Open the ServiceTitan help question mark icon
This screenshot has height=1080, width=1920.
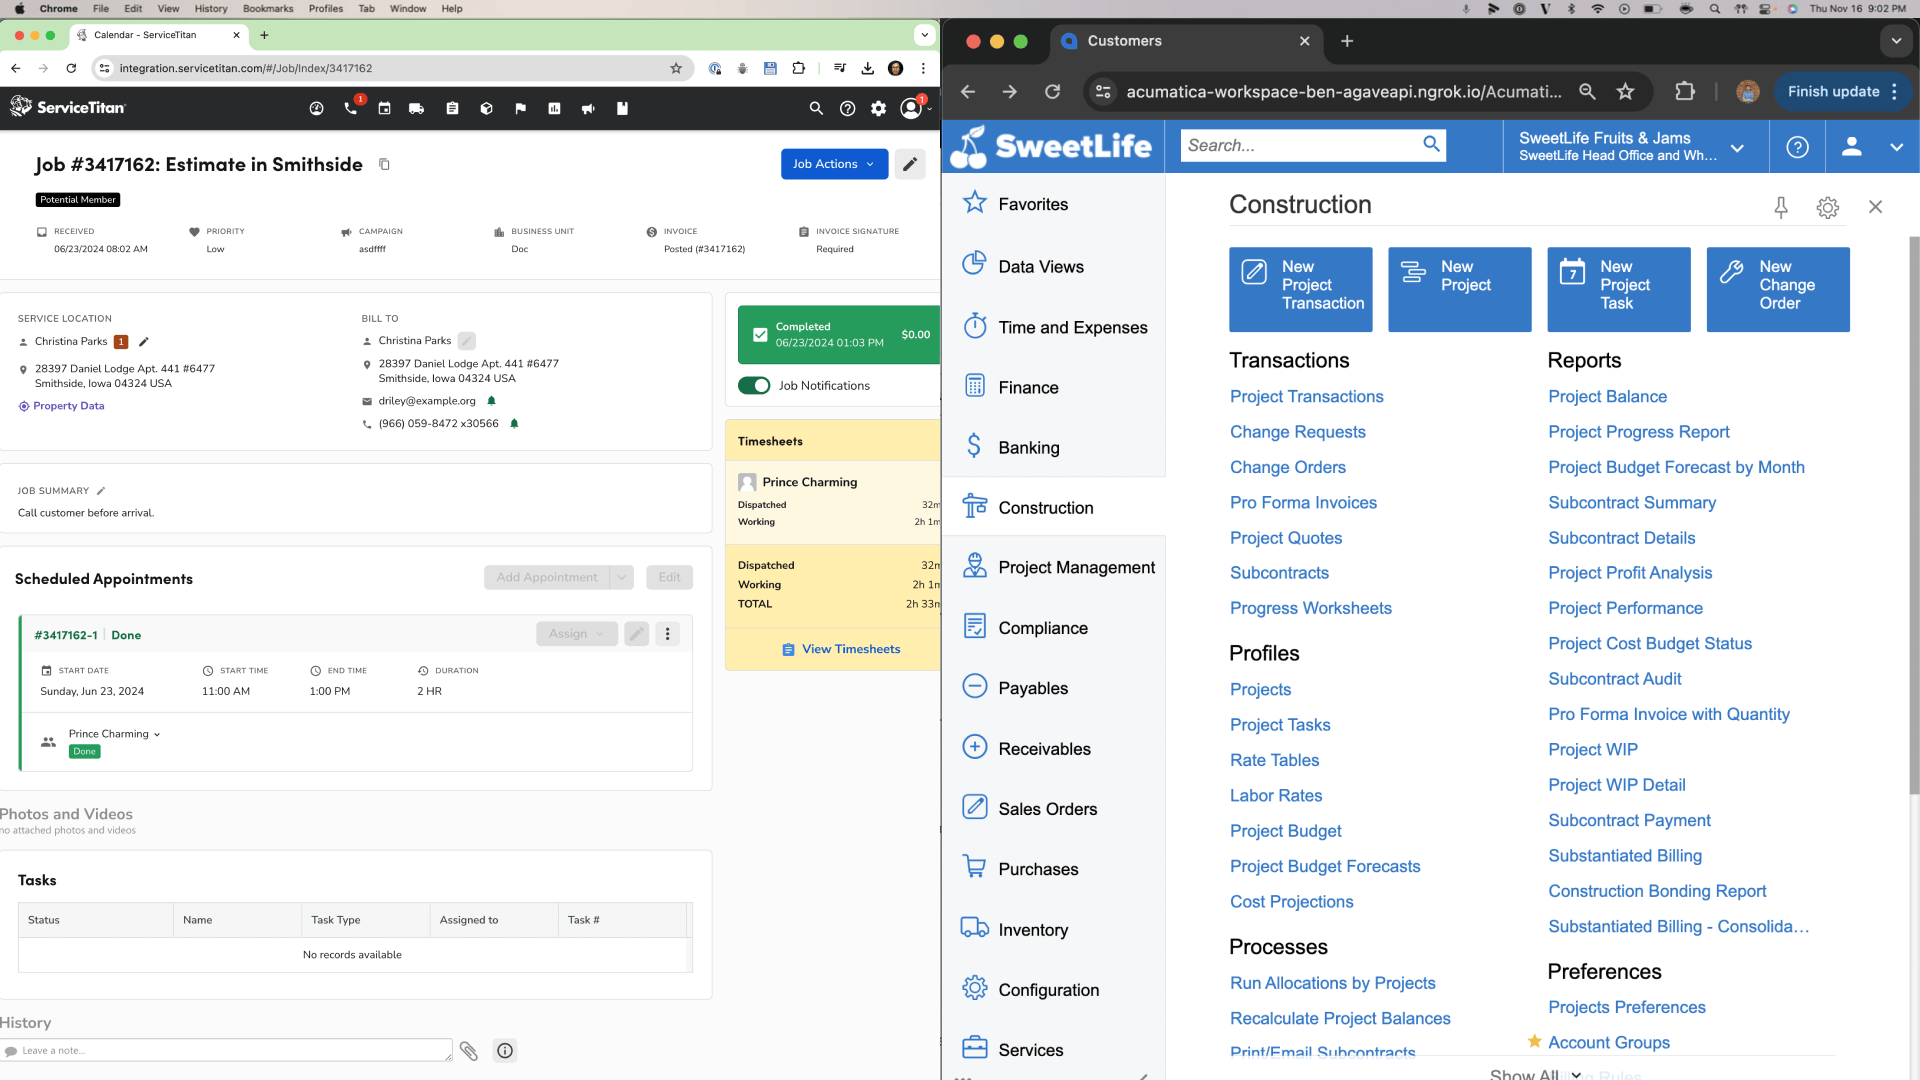pos(847,108)
